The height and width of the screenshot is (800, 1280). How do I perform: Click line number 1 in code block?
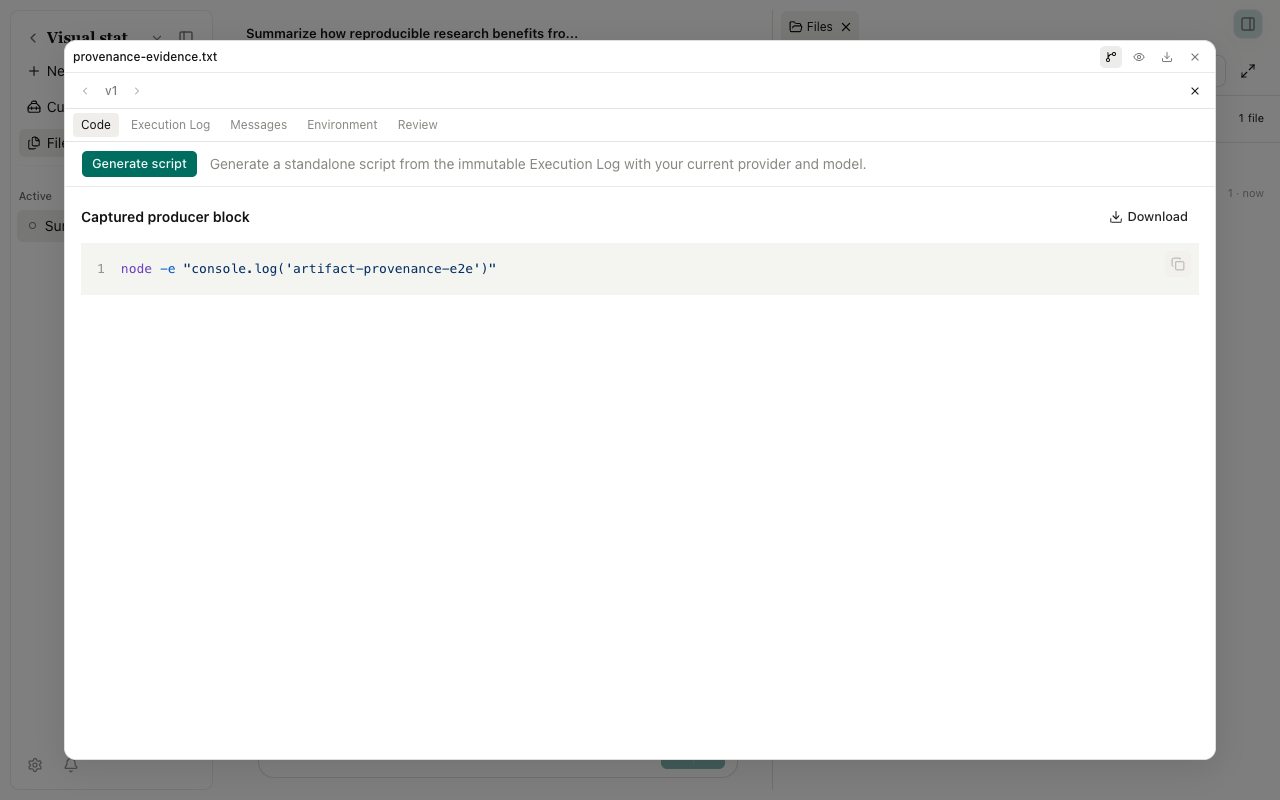[x=100, y=269]
